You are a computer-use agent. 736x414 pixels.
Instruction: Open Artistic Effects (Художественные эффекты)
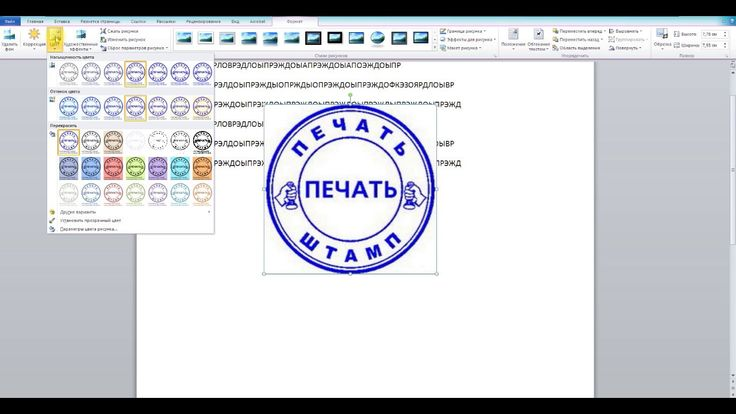point(80,39)
